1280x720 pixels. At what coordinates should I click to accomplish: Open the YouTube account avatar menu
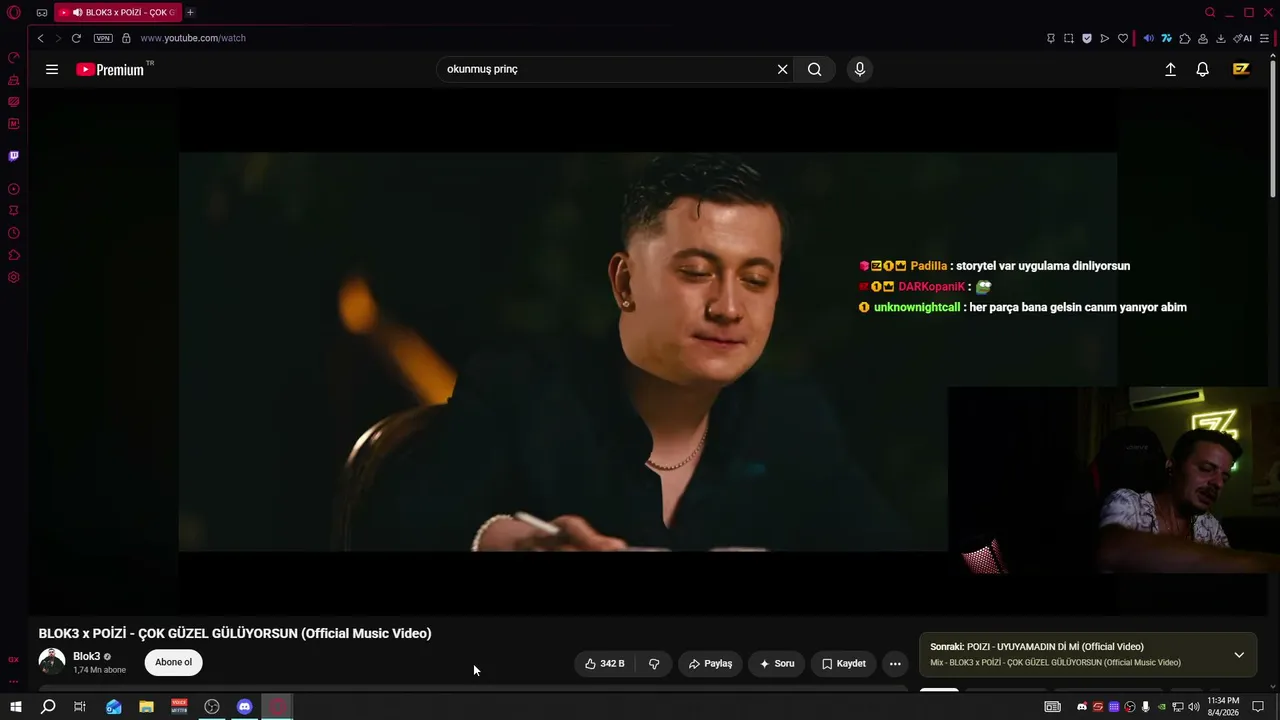coord(1241,69)
